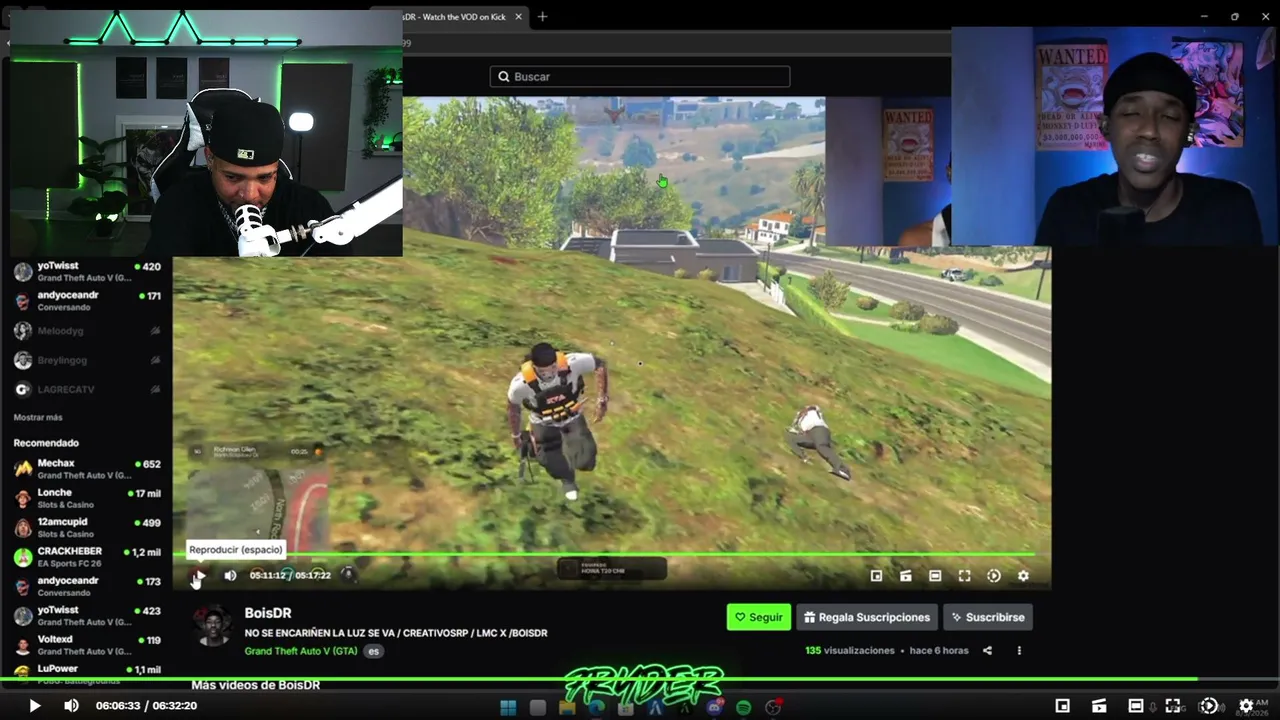Open yoTwisst channel showing 420 viewers

87,272
